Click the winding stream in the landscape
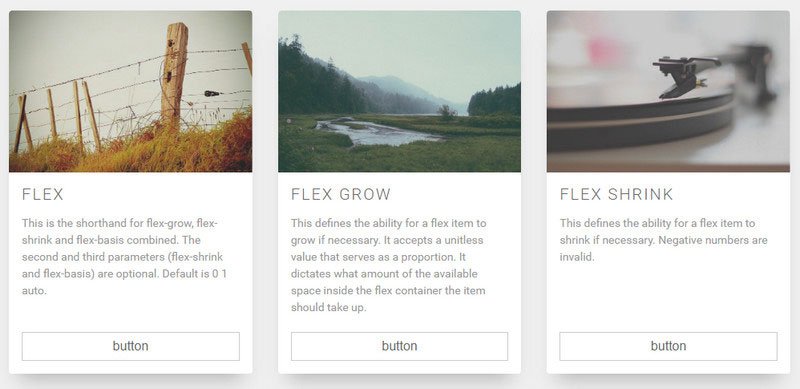Image resolution: width=800 pixels, height=389 pixels. [x=373, y=132]
